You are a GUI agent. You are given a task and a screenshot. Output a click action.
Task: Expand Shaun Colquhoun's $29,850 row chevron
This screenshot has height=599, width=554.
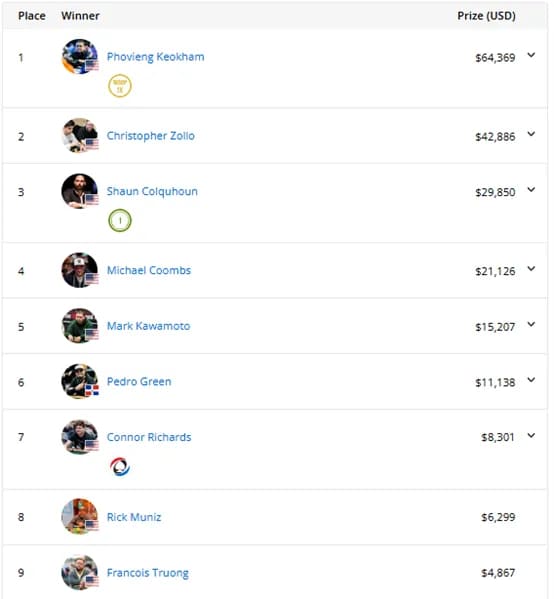point(531,190)
